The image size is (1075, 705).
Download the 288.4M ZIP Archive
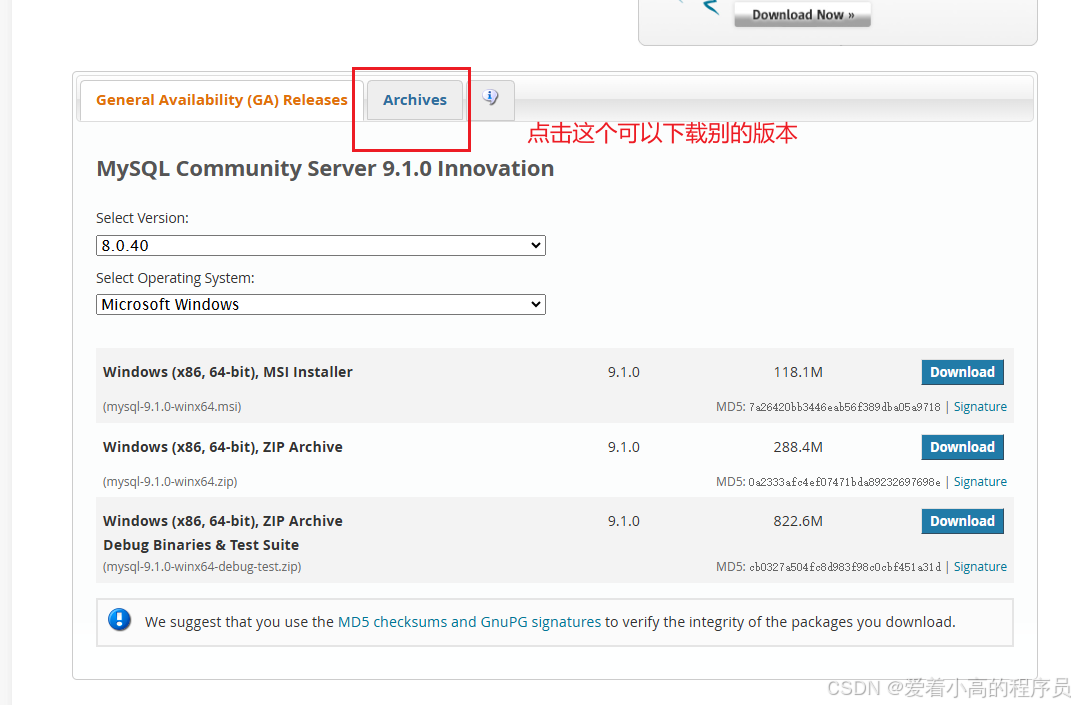(x=962, y=447)
